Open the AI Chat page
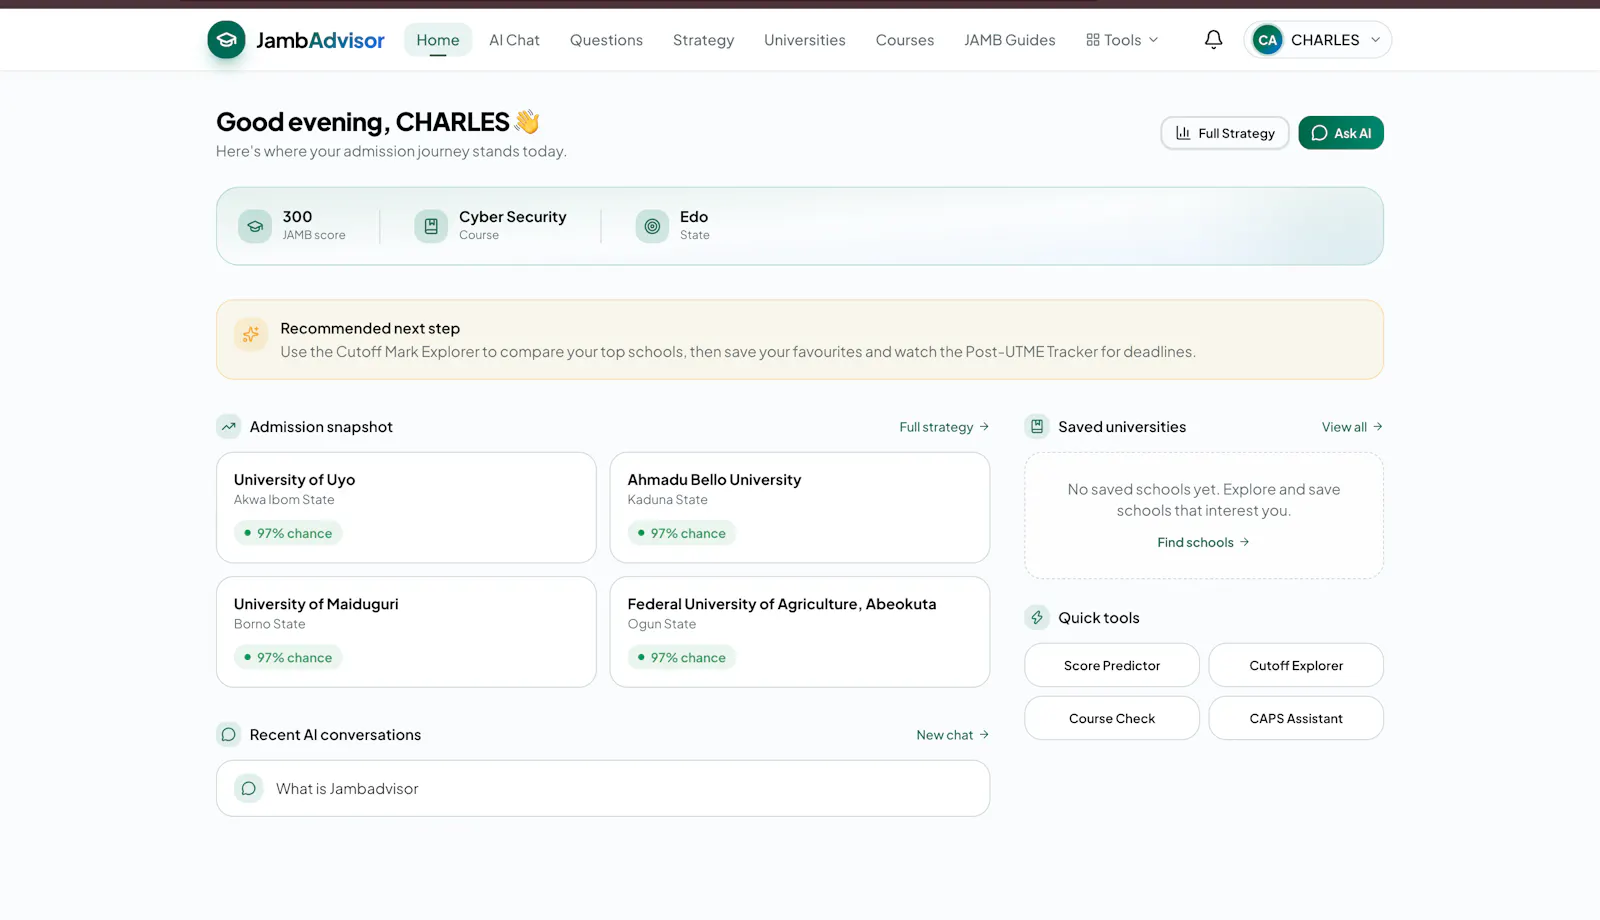The width and height of the screenshot is (1600, 920). (x=514, y=40)
